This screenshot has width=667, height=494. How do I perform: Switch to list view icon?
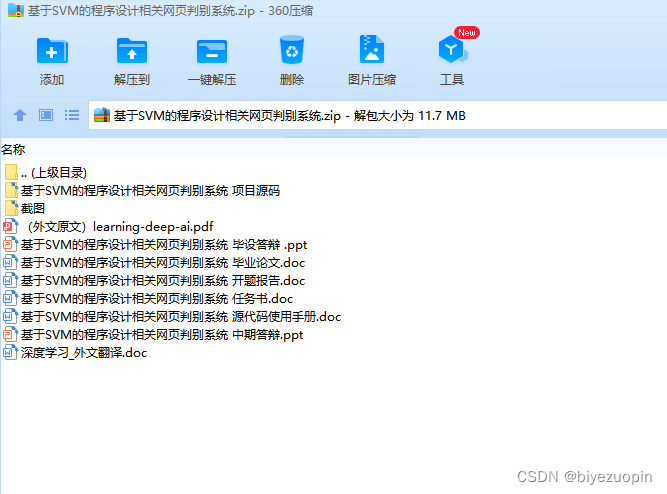tap(72, 115)
